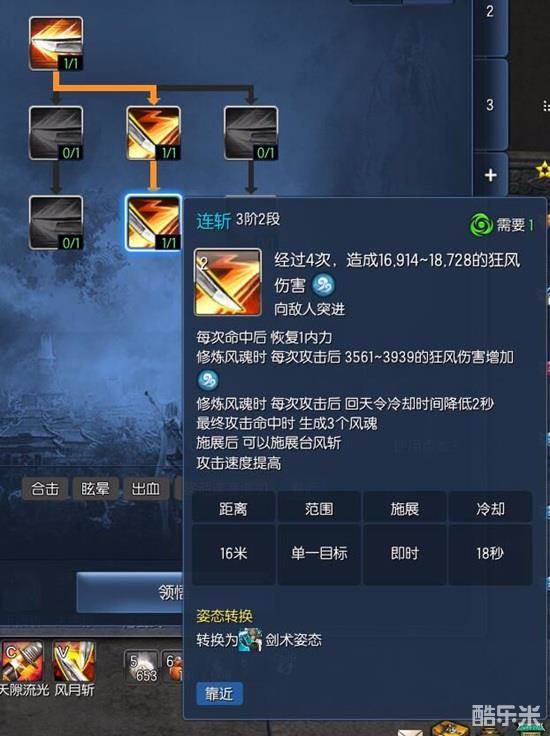Click the green skill point icon beside 需要

tap(481, 225)
